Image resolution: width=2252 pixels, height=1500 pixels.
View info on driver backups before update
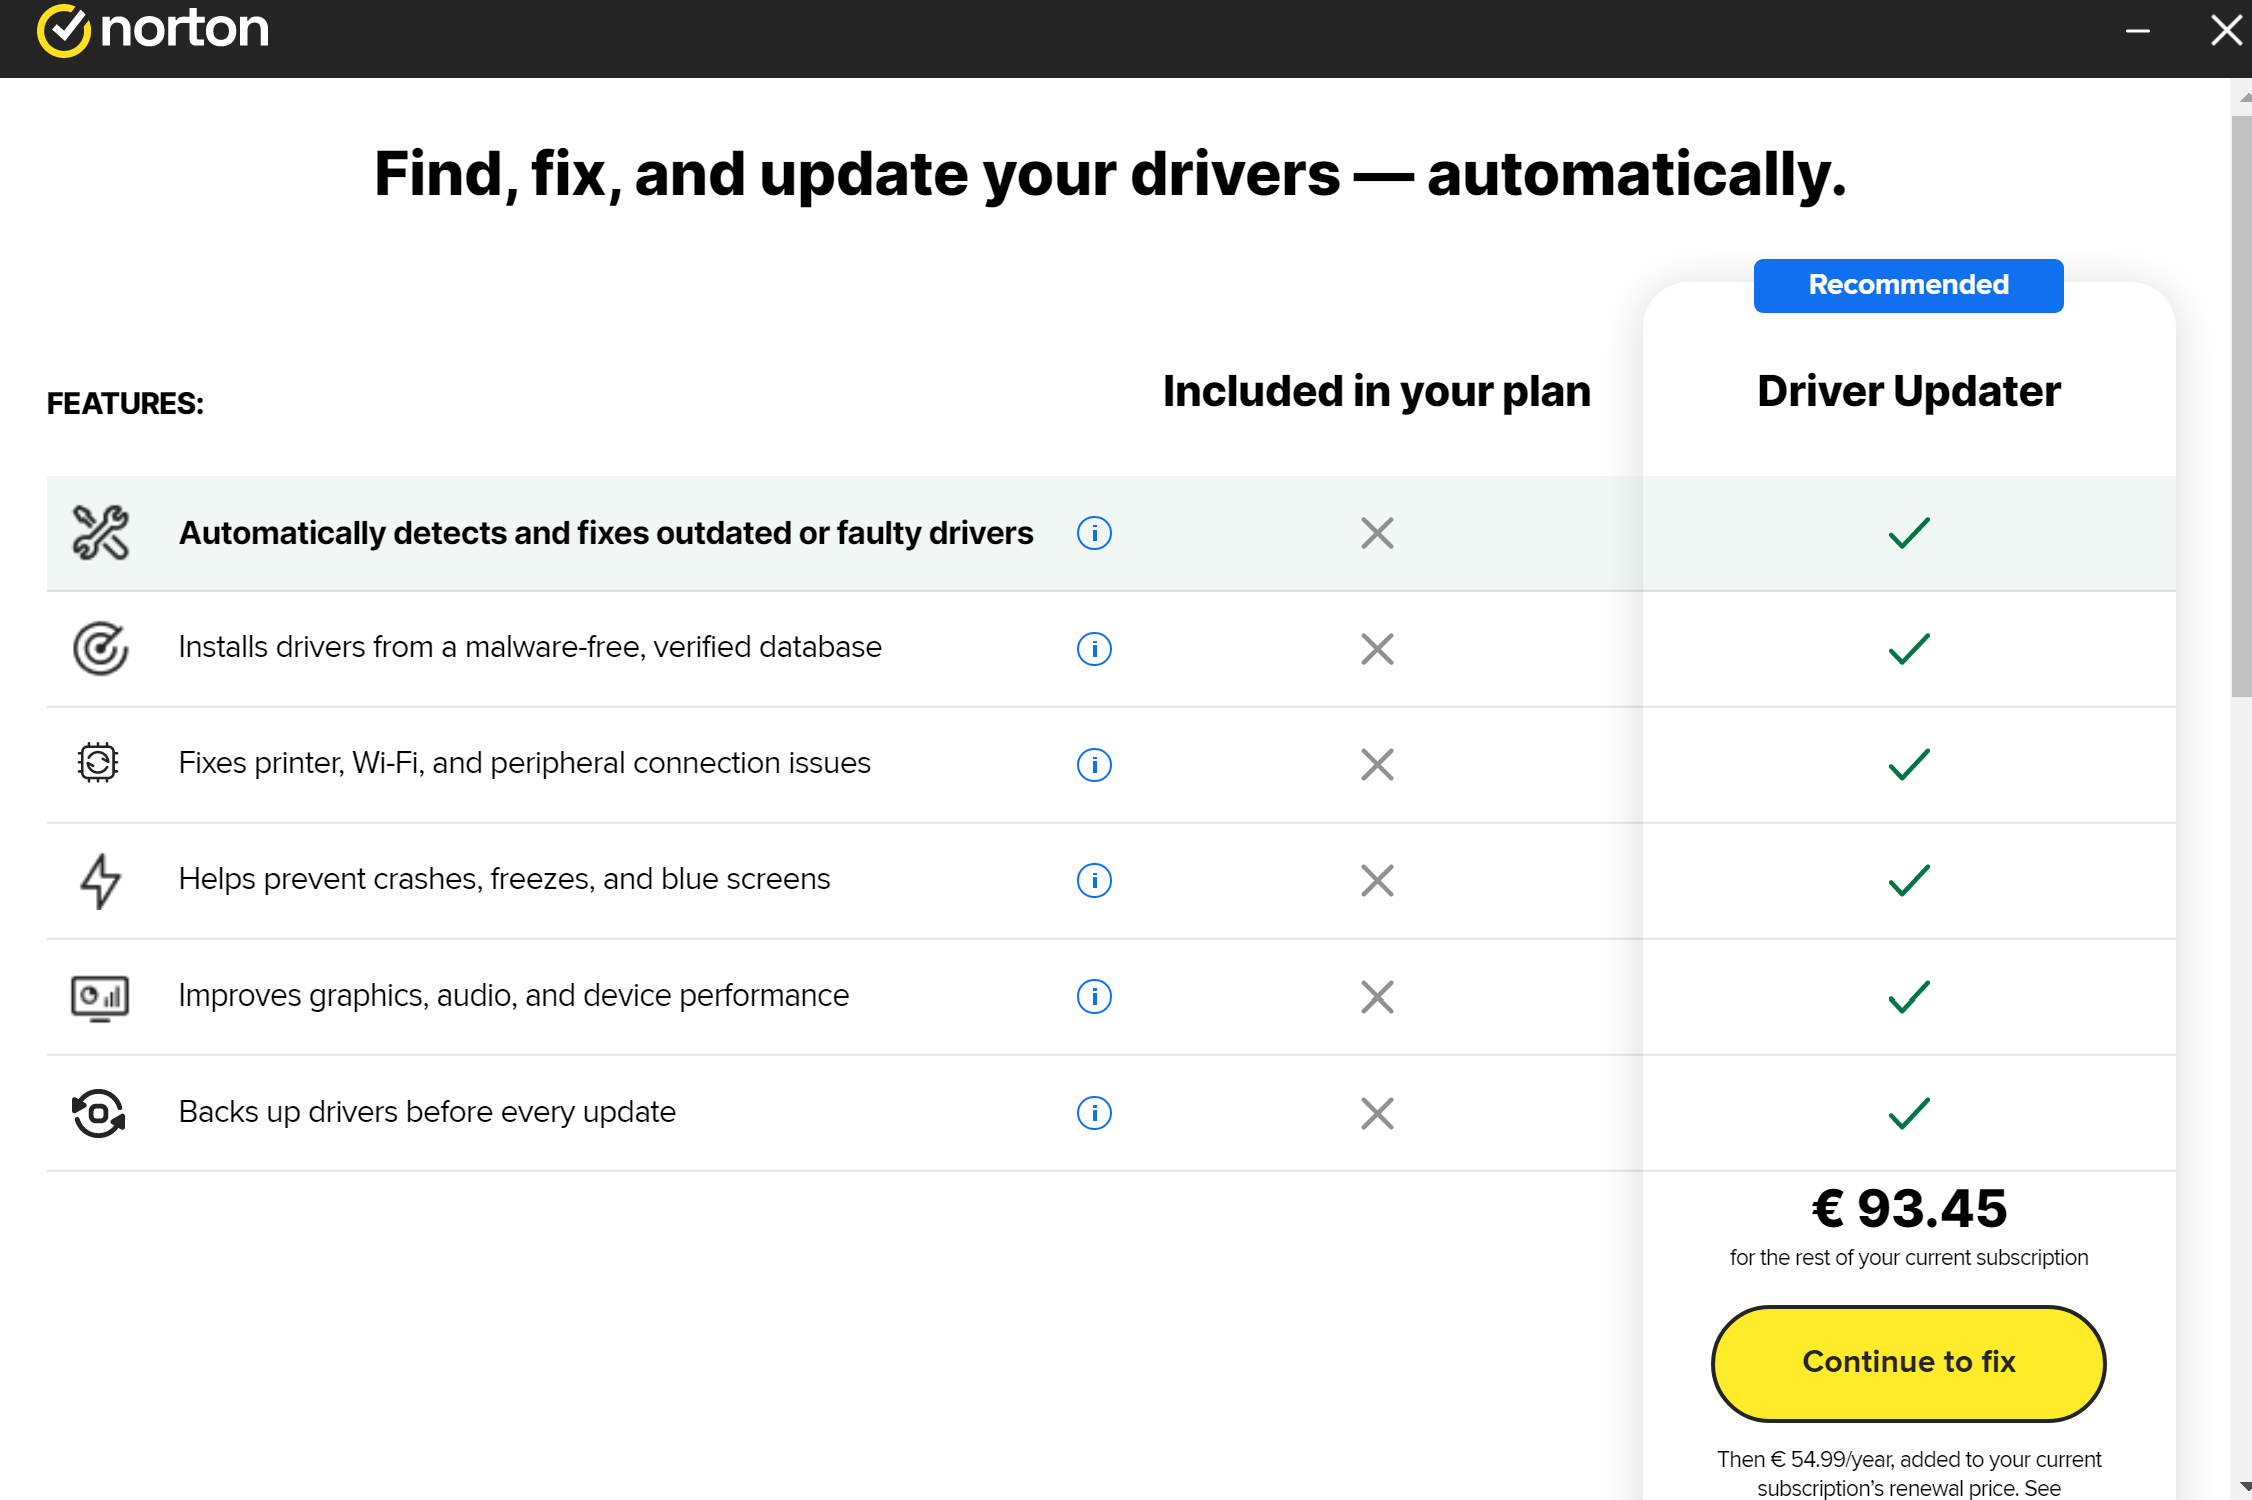pyautogui.click(x=1094, y=1113)
